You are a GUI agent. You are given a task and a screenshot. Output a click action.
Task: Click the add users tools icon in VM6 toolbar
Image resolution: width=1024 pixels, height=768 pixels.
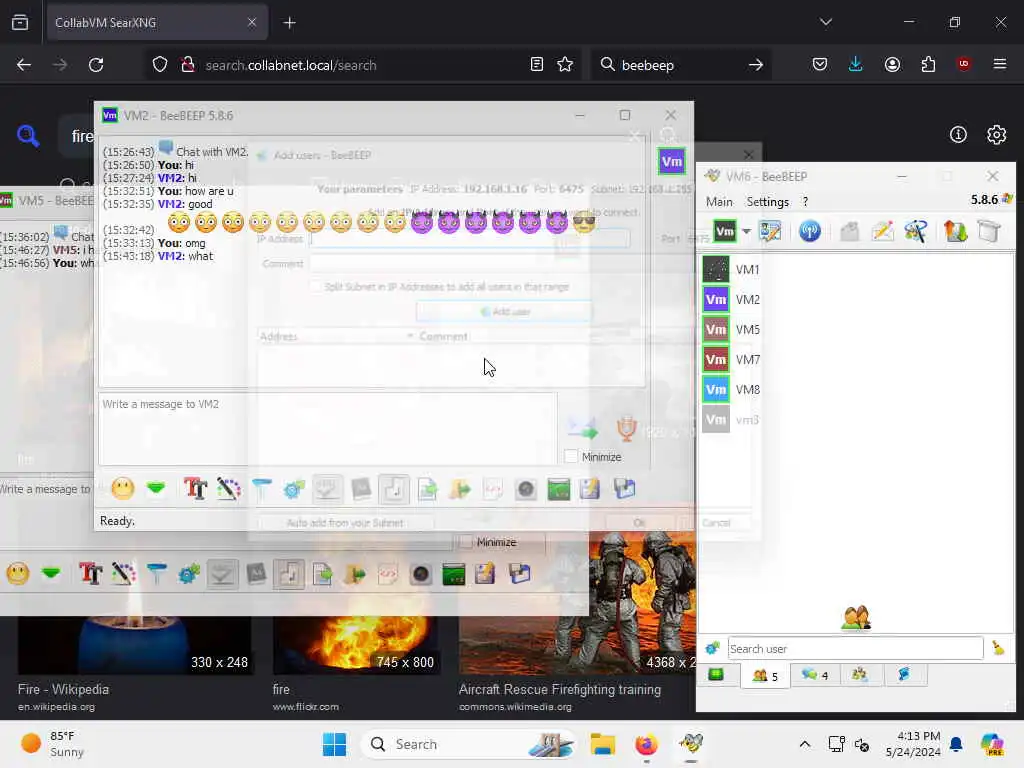click(916, 231)
